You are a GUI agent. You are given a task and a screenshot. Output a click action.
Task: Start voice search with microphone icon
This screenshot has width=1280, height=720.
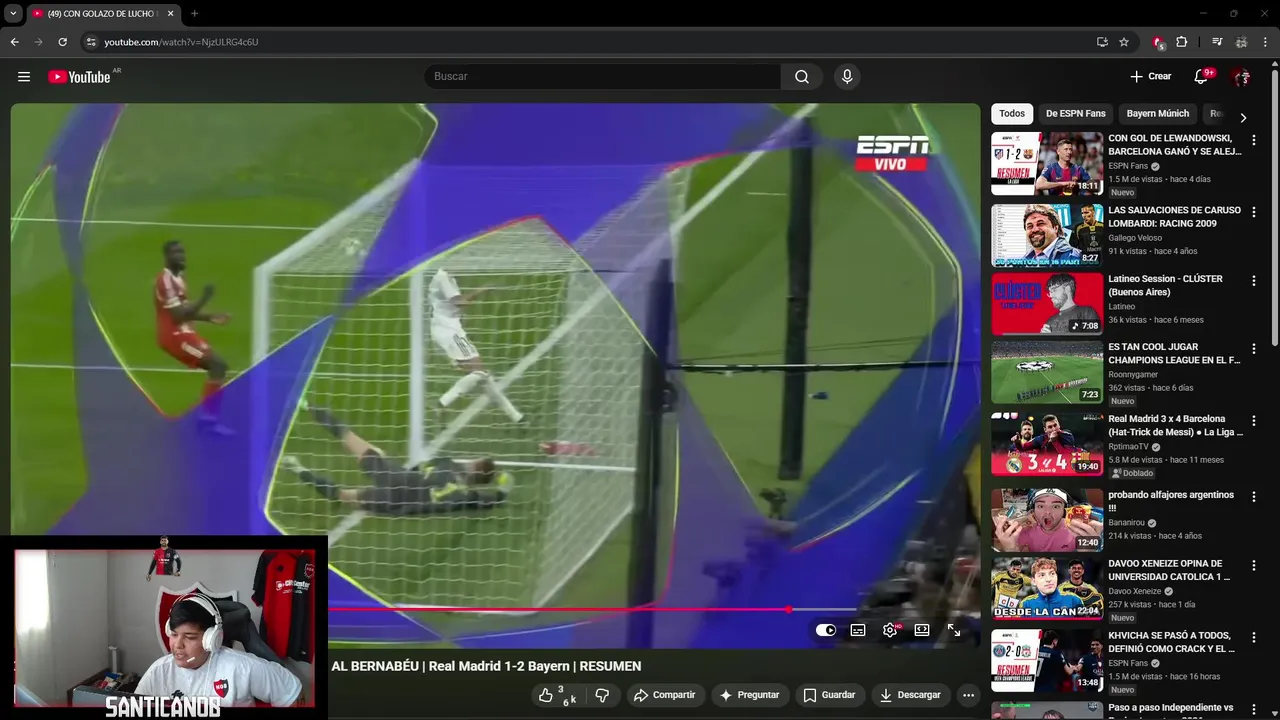[x=847, y=77]
